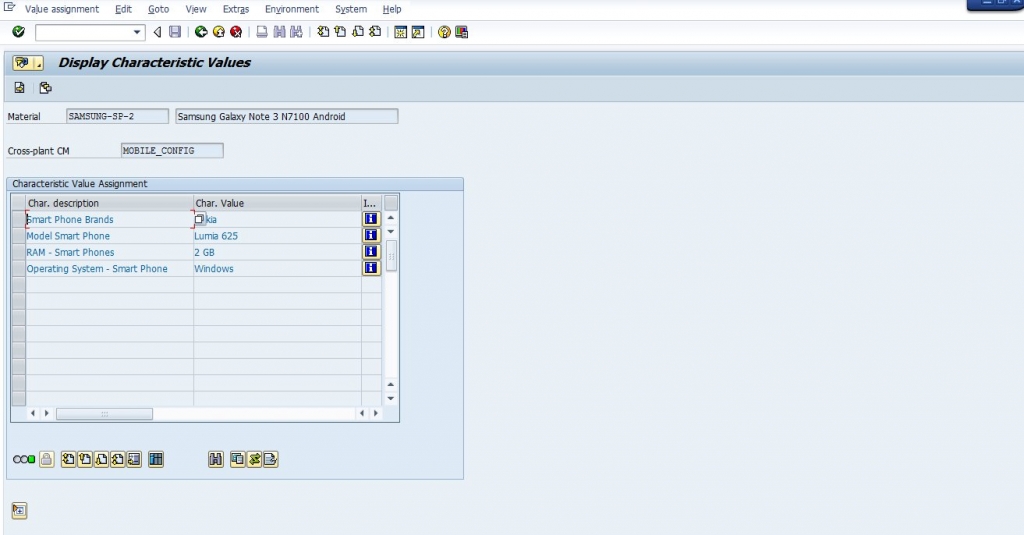Click the padlock icon below the table
The height and width of the screenshot is (535, 1024).
point(46,459)
